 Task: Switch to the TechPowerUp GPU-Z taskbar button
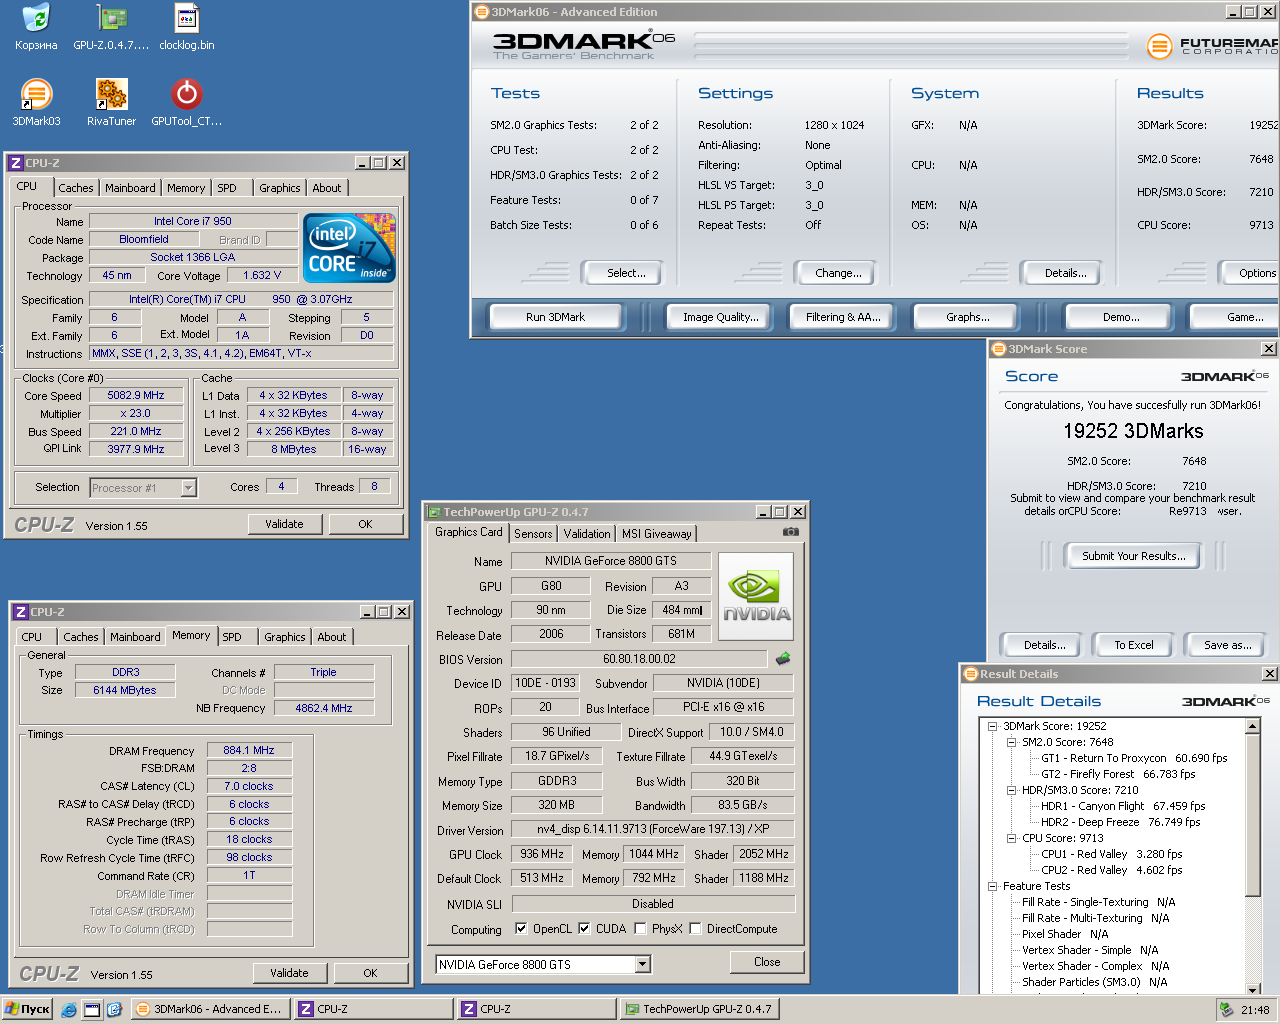tap(699, 1009)
